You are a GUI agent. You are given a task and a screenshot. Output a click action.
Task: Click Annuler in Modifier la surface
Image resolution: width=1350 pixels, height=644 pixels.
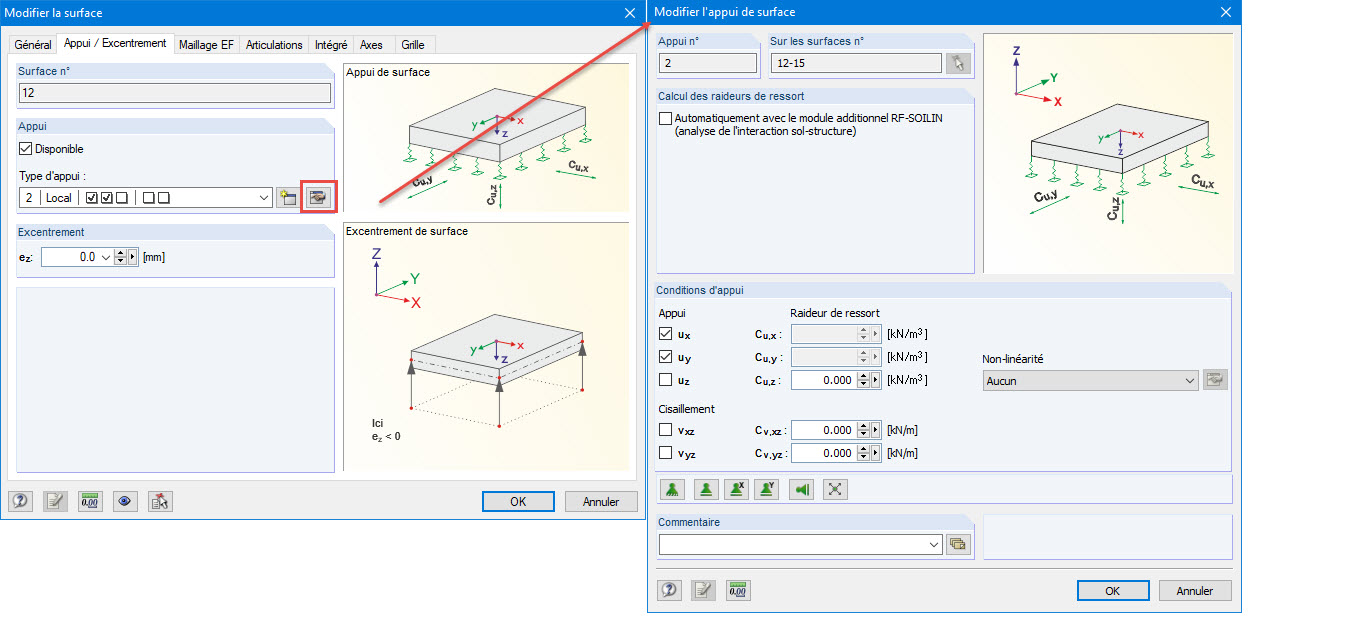[x=601, y=502]
